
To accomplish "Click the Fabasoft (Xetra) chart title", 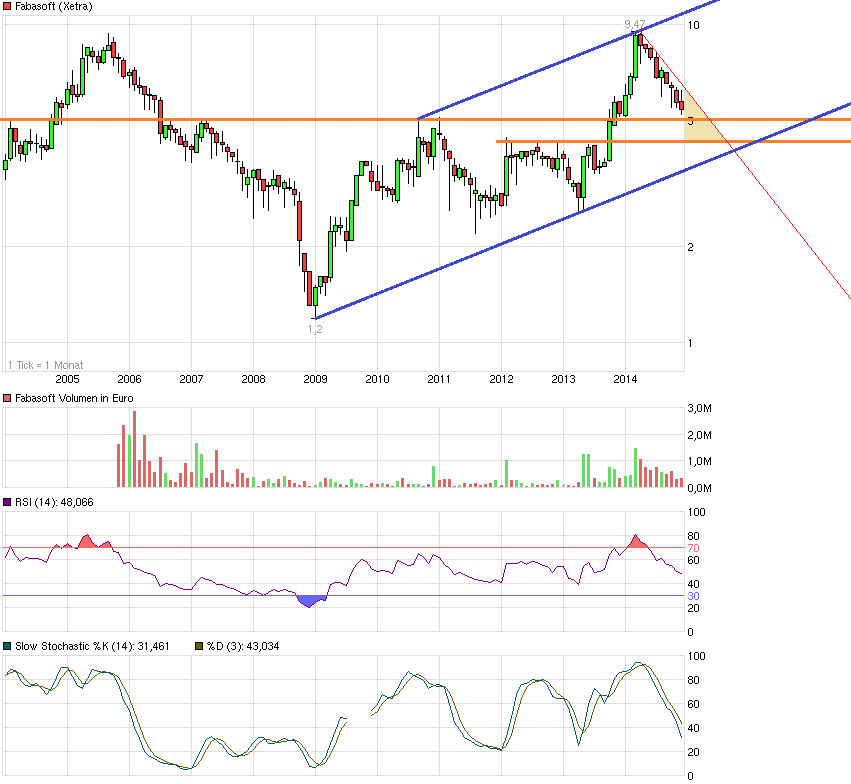I will (x=55, y=7).
